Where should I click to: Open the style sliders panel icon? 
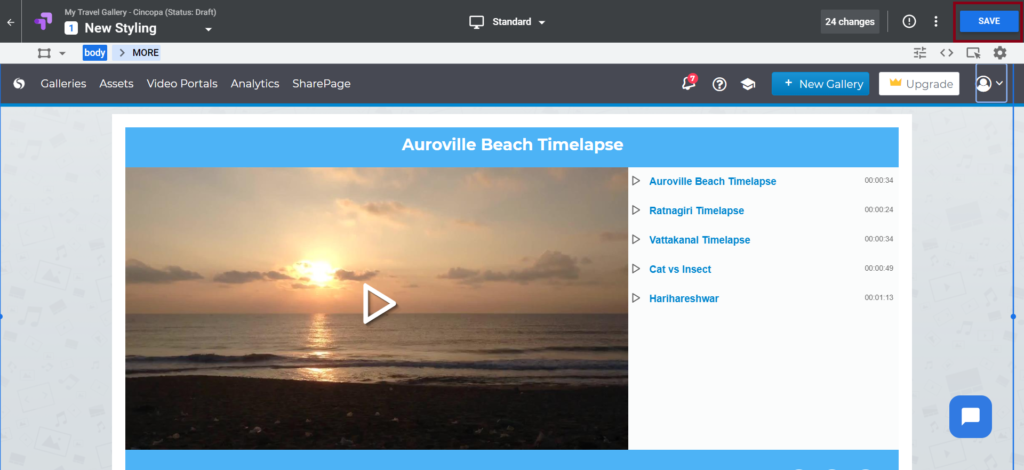[920, 53]
